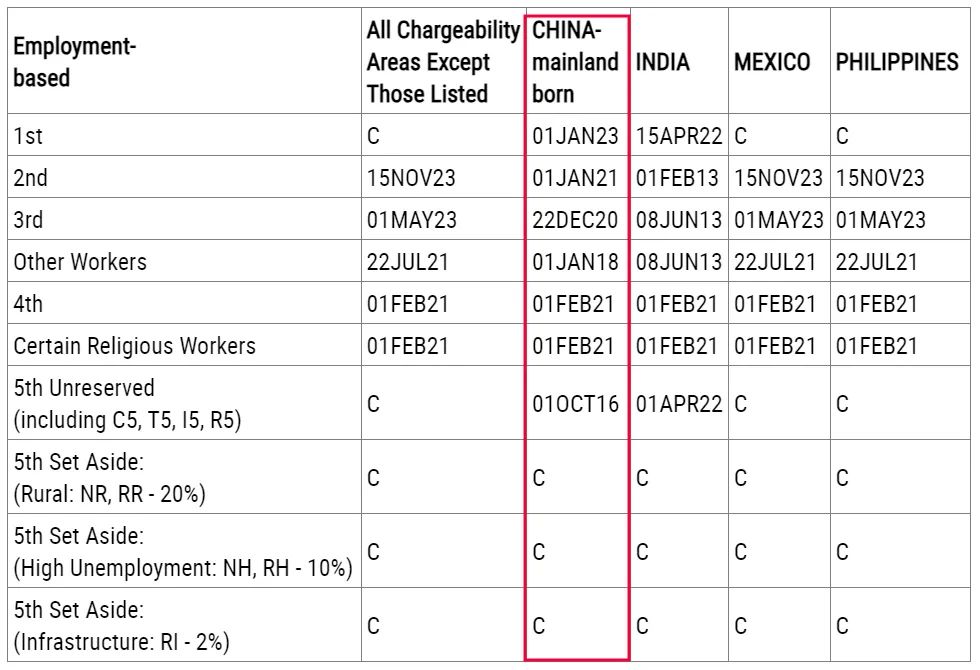Viewport: 980px width, 670px height.
Task: Click the 22DEC20 date cell
Action: (575, 220)
